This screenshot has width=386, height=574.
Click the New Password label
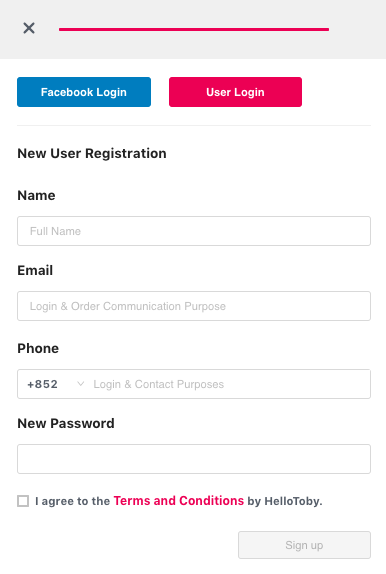click(66, 424)
